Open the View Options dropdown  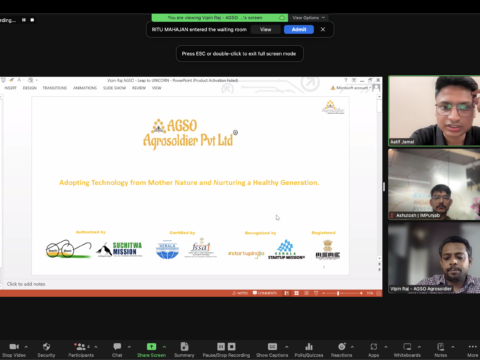[309, 18]
